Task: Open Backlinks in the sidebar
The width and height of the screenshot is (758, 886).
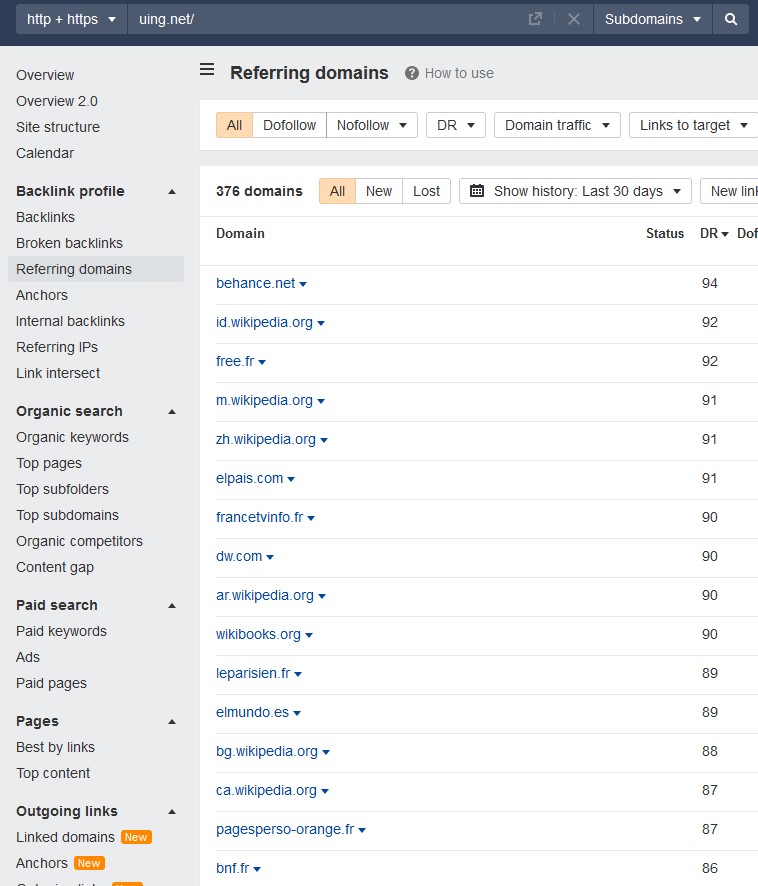Action: 45,217
